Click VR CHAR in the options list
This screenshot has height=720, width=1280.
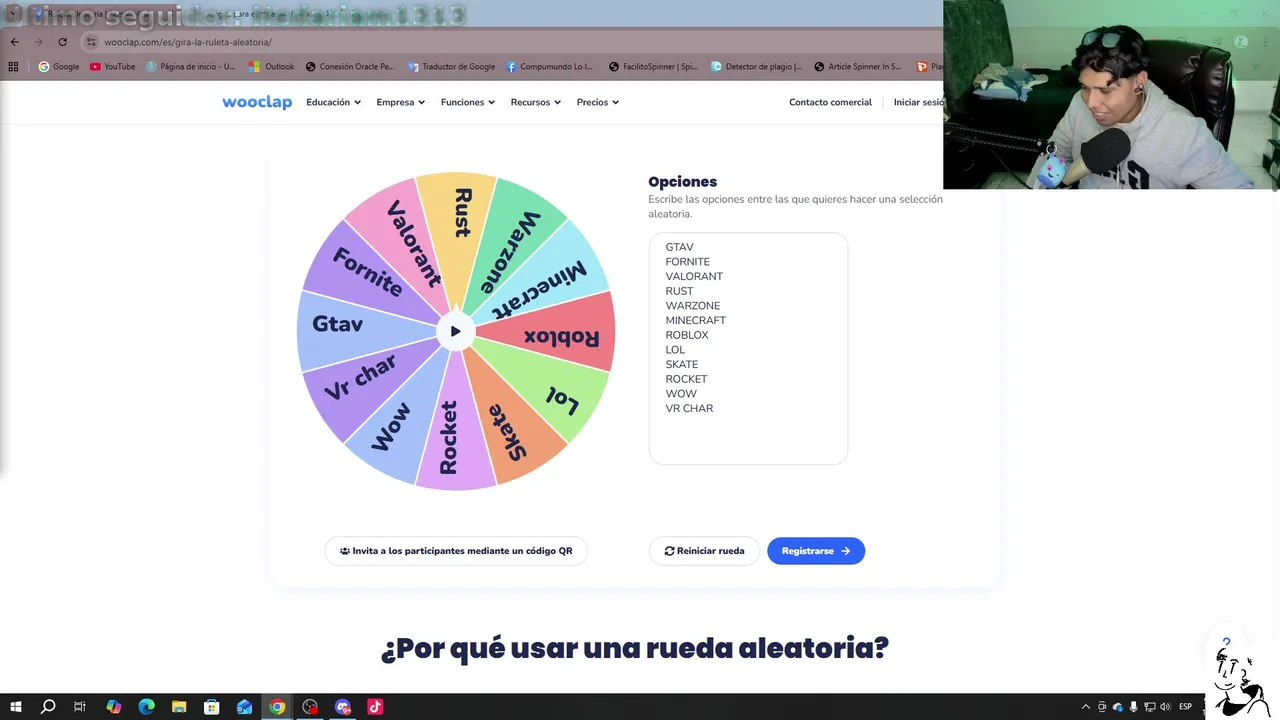click(x=689, y=408)
